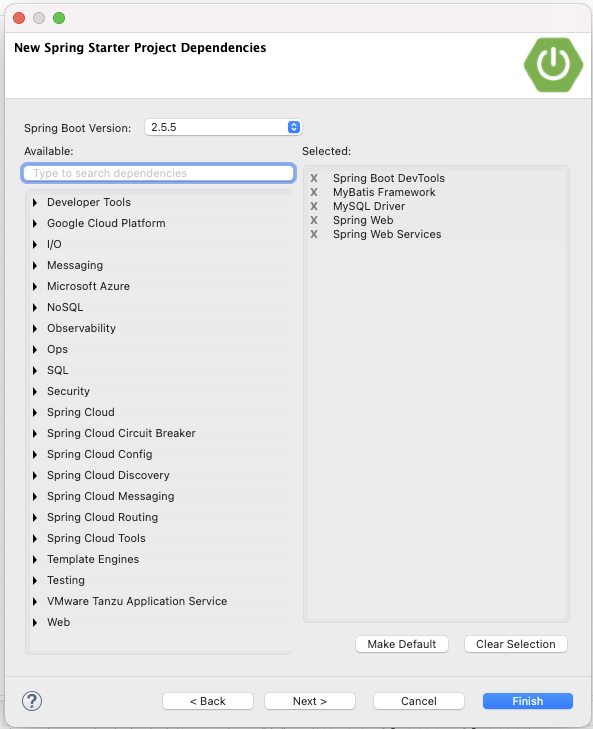Expand the Template Engines arrow

tap(35, 559)
